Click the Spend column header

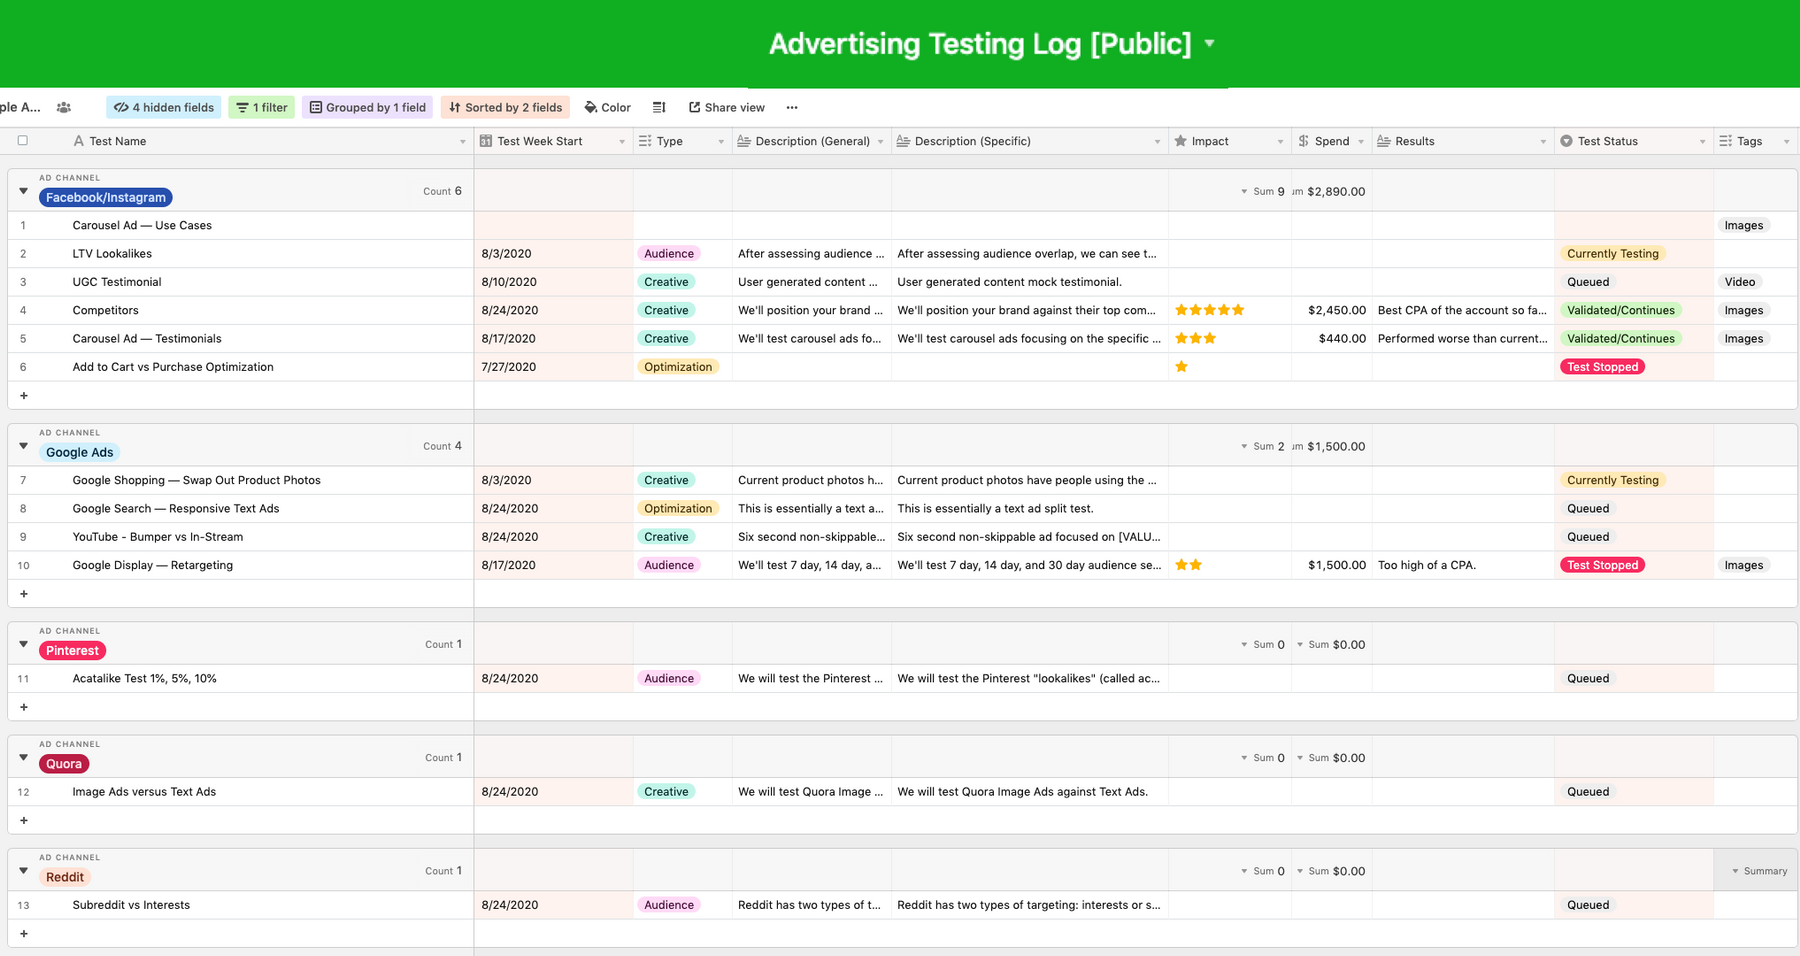(x=1330, y=142)
